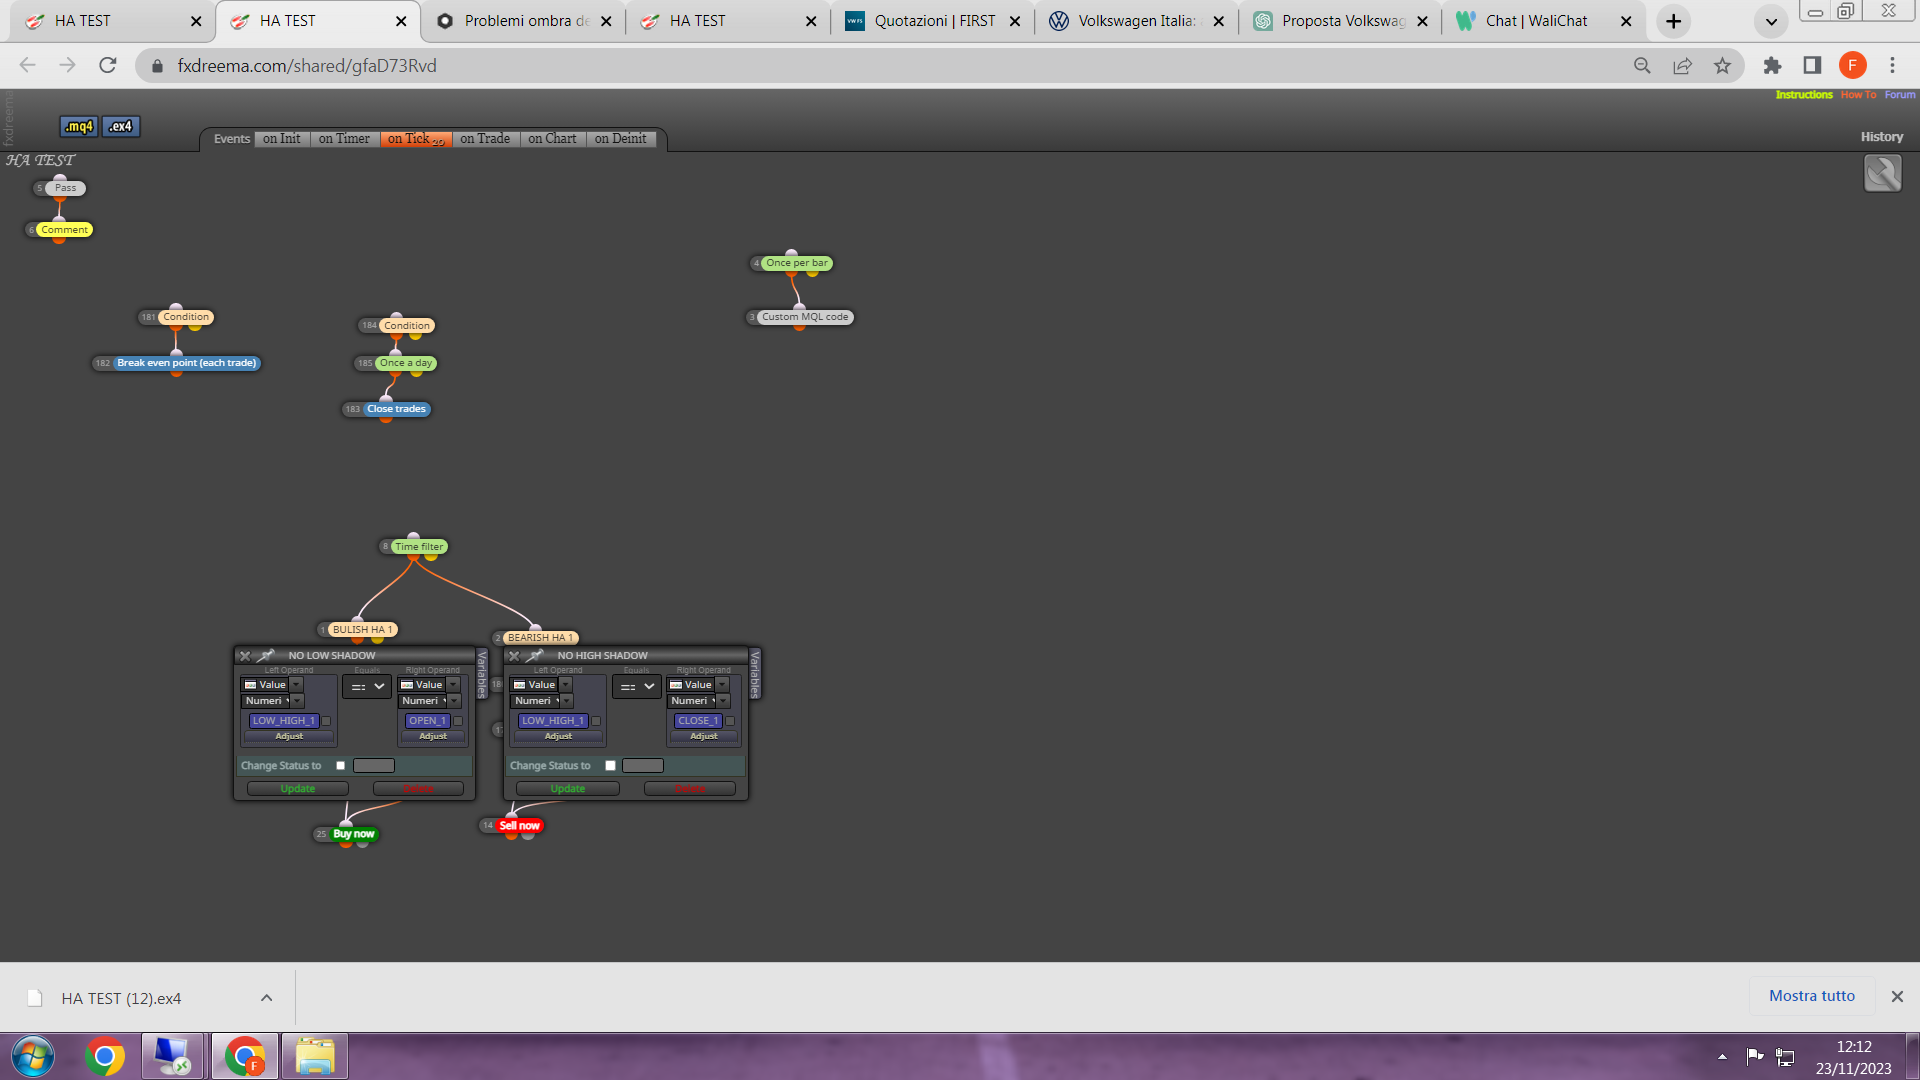Click Adjust under OPEN_1
Viewport: 1920px width, 1080px height.
(433, 736)
